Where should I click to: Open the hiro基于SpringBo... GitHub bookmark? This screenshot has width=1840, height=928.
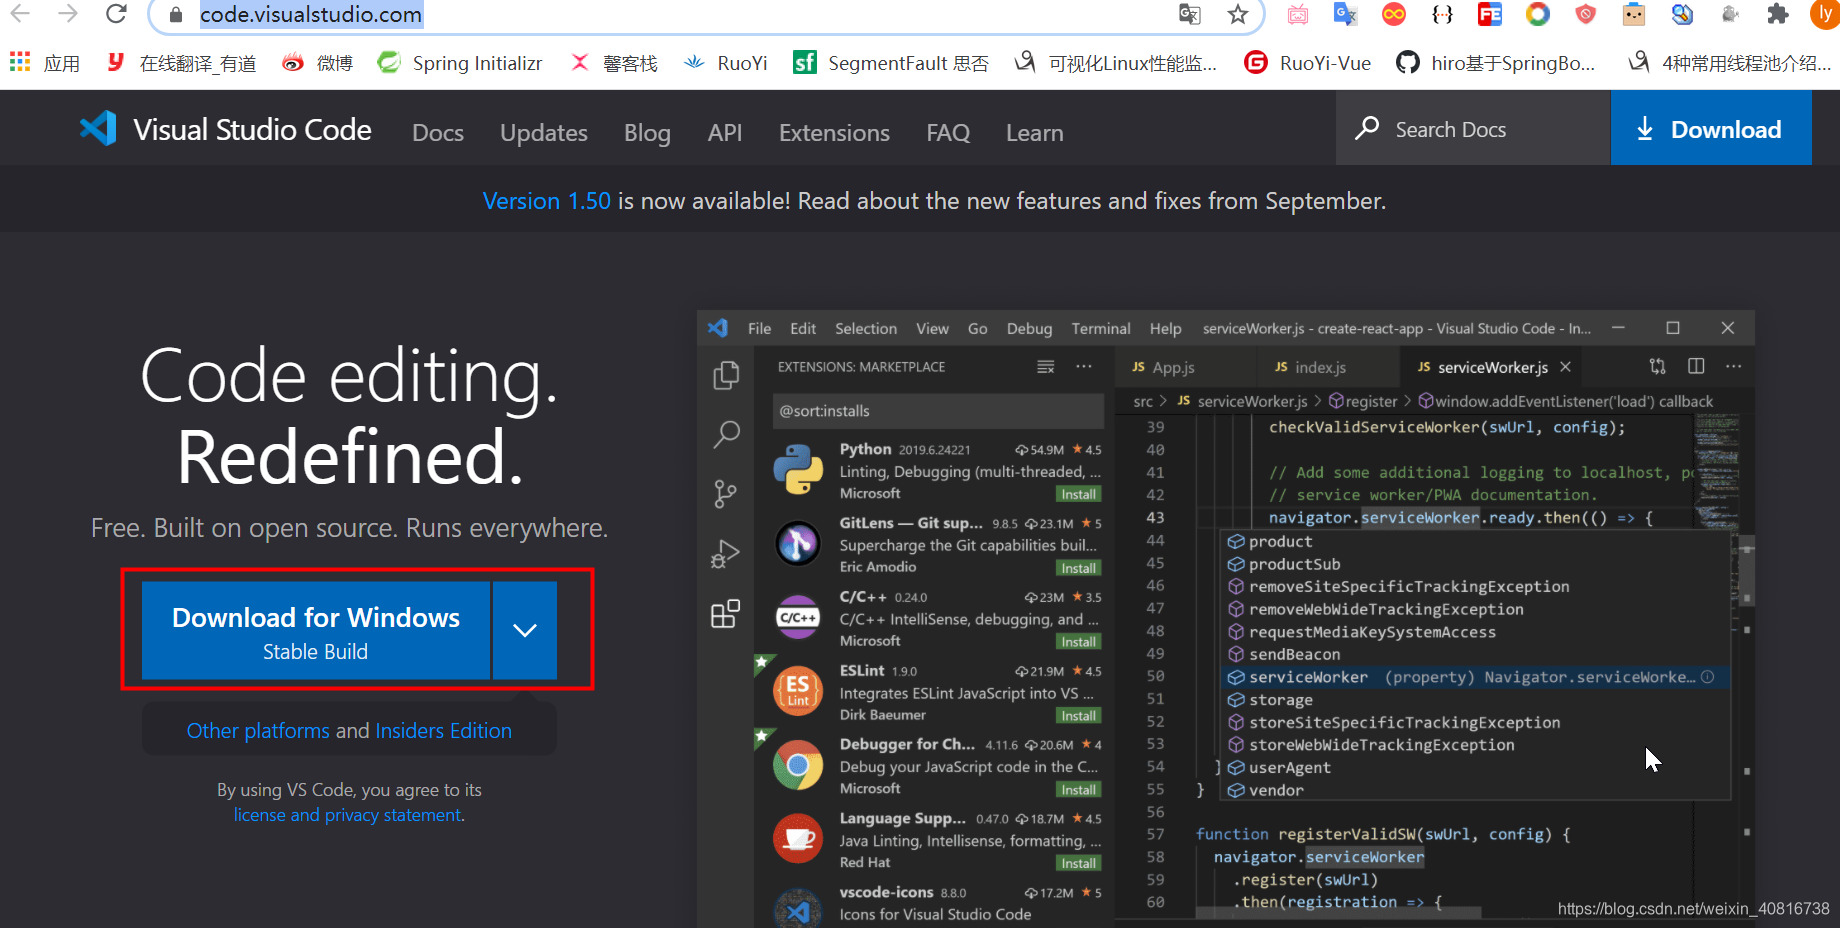point(1496,63)
